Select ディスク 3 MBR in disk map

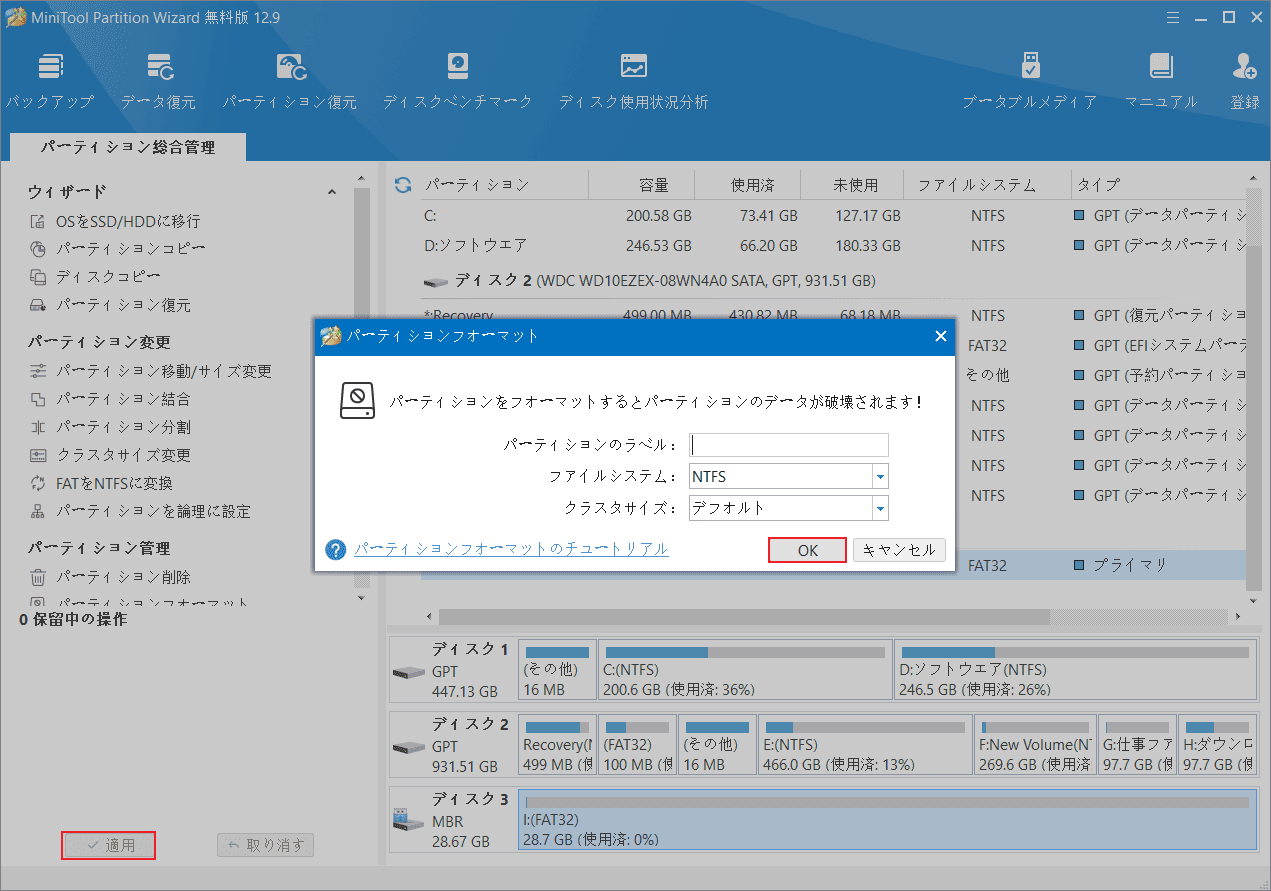coord(453,819)
